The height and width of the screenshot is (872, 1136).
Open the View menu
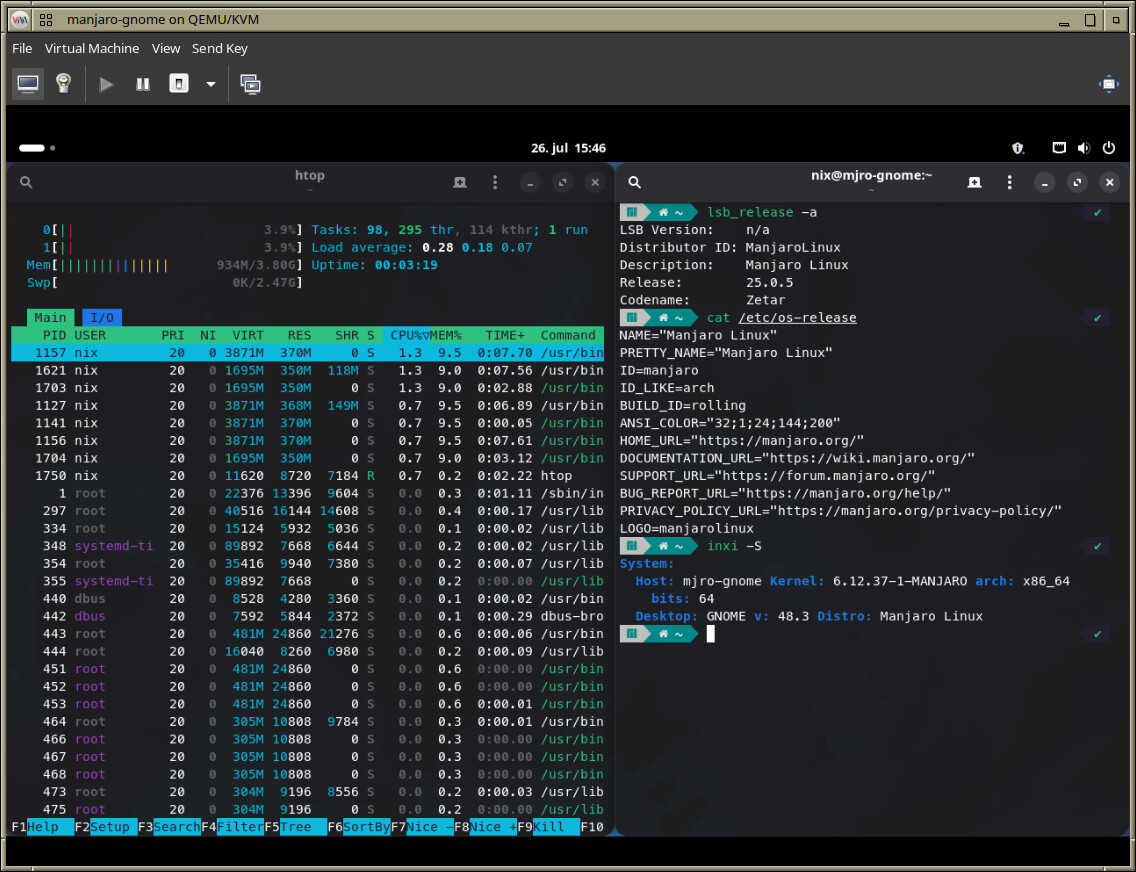pos(166,49)
